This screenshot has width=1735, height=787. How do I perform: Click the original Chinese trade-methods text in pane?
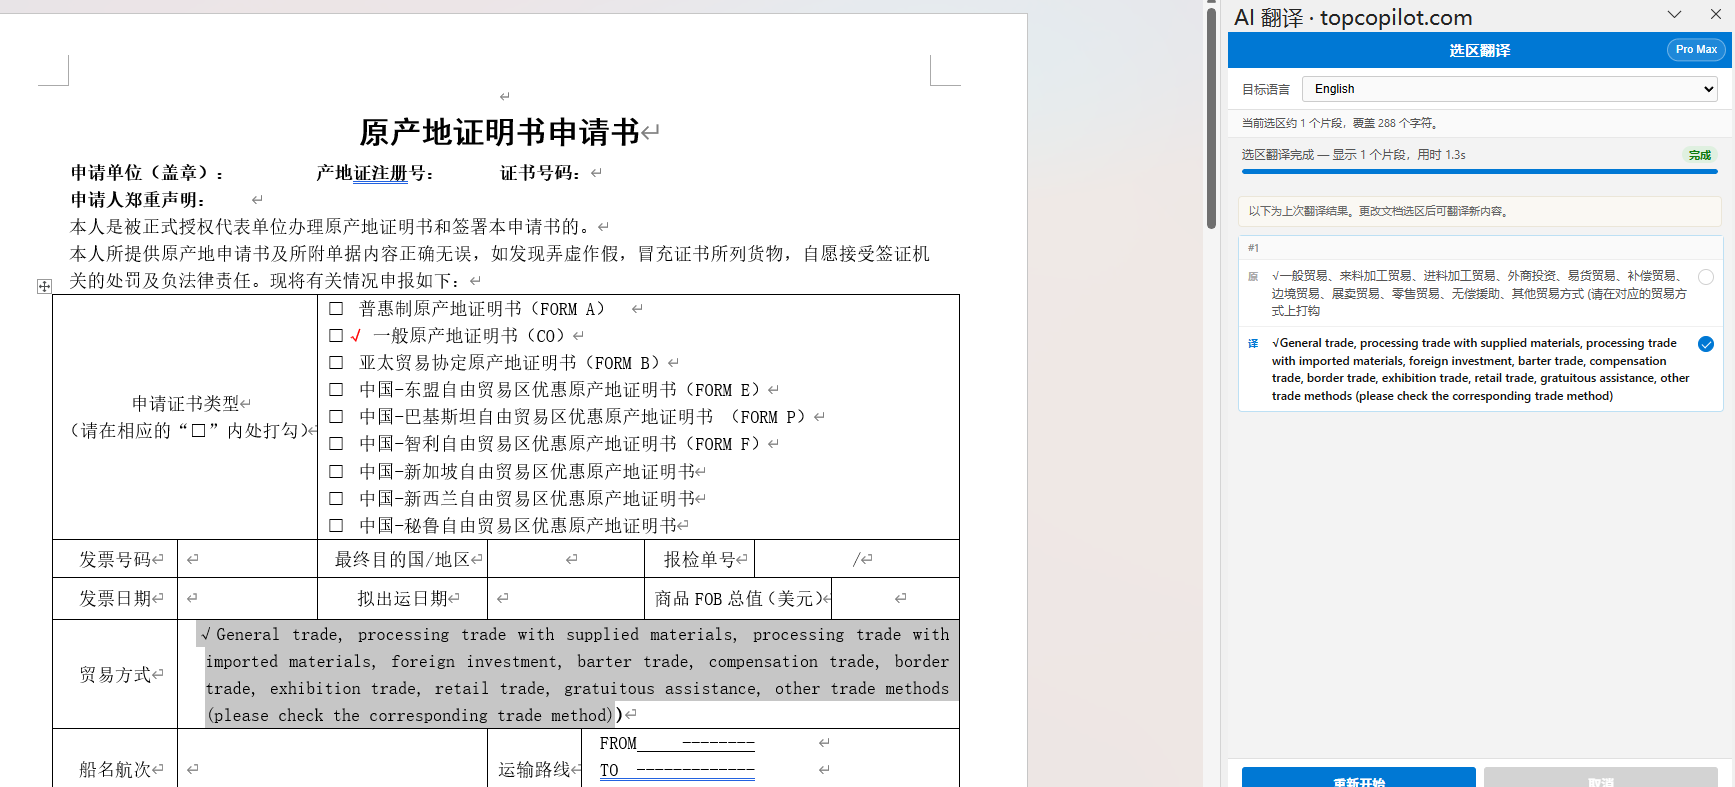point(1478,293)
